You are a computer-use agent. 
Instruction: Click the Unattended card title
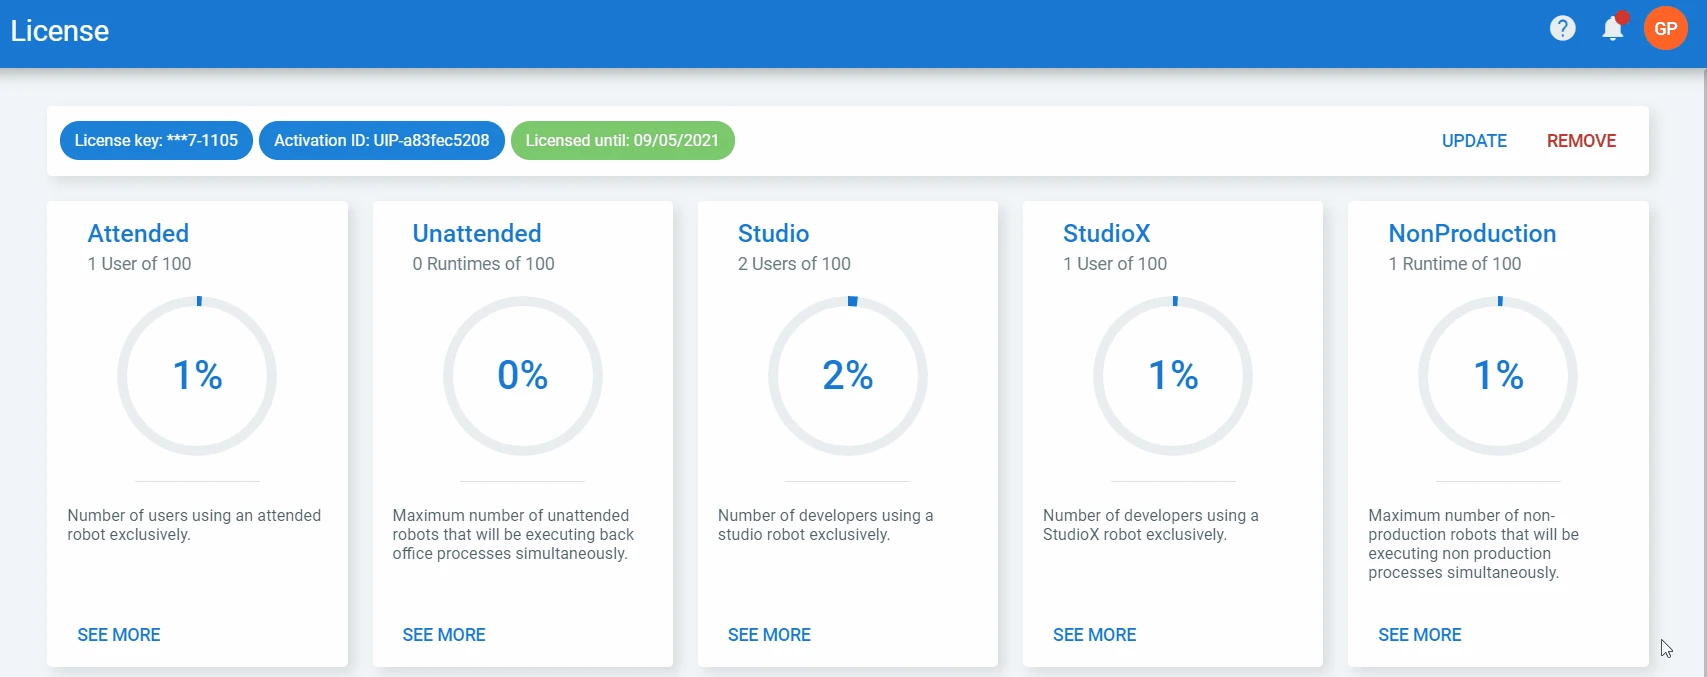click(x=477, y=233)
